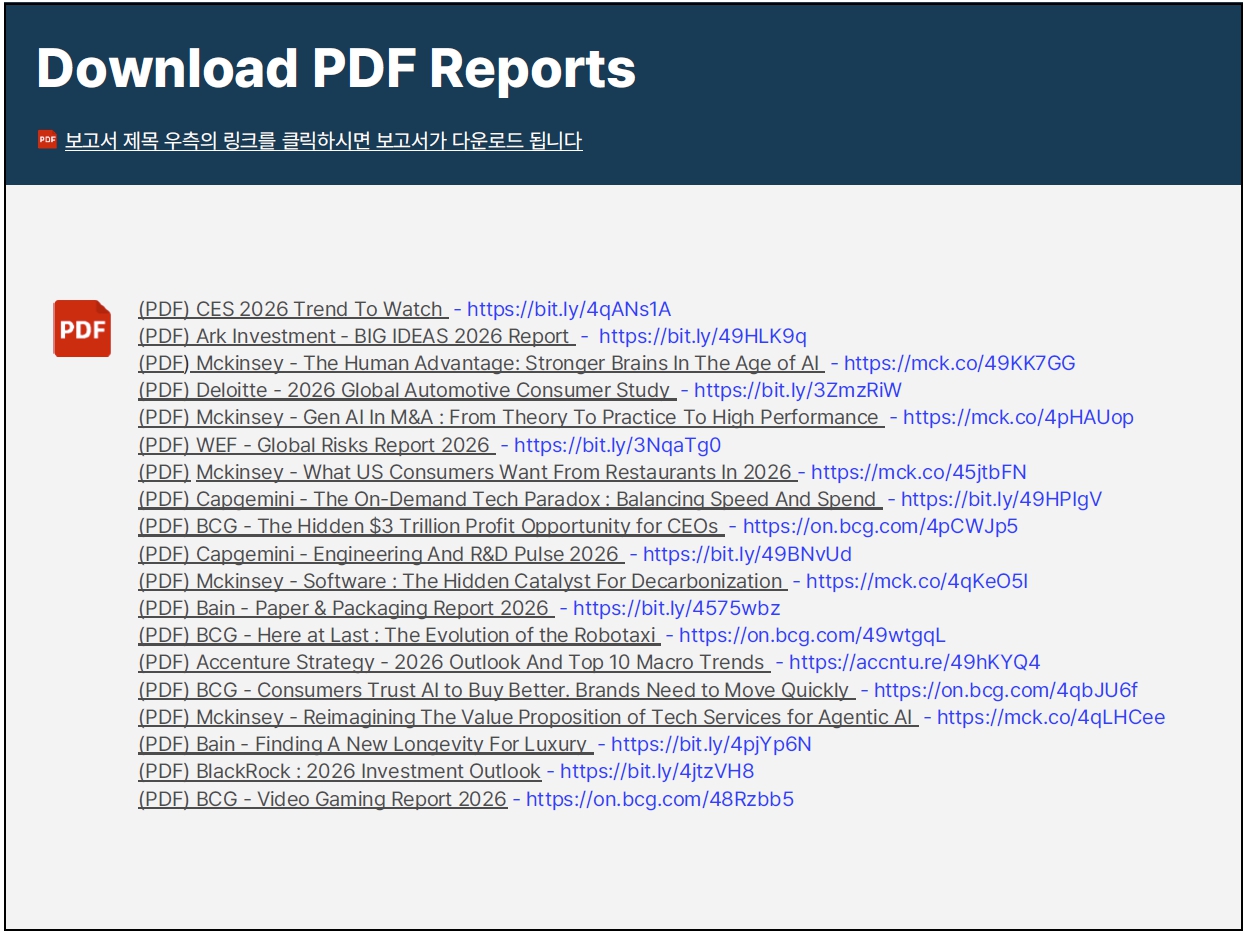Click the Mckinsey Decarbonization mck.co link
The height and width of the screenshot is (939, 1251).
(916, 581)
